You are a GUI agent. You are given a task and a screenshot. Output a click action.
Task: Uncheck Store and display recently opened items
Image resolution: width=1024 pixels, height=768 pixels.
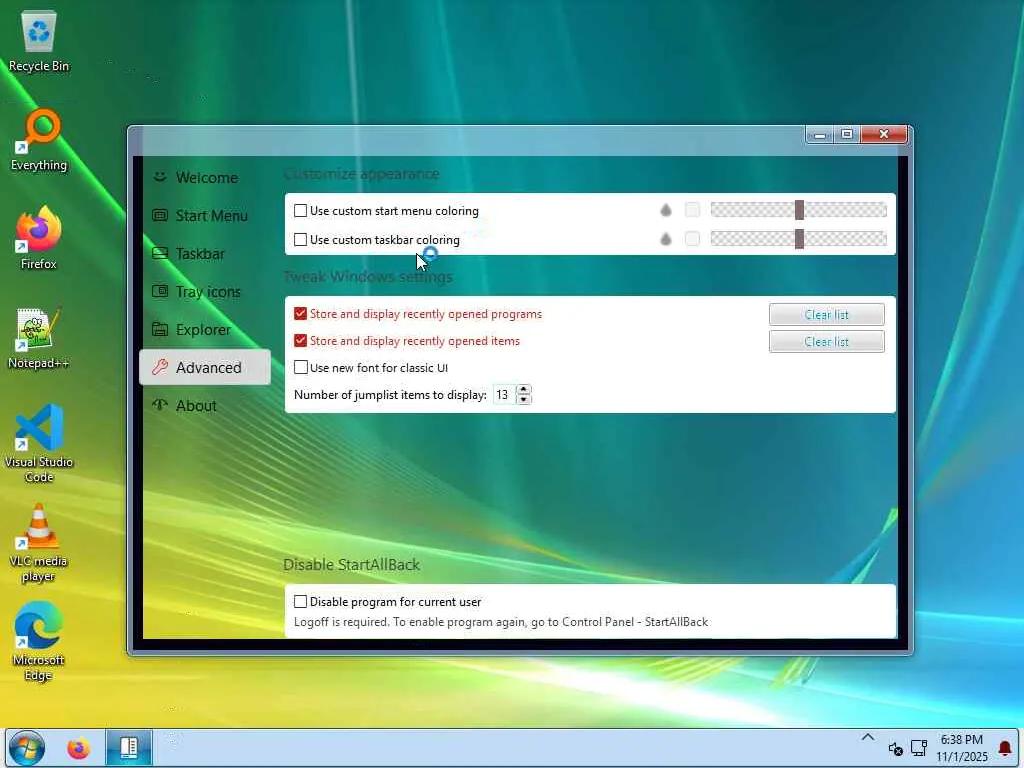[x=300, y=340]
